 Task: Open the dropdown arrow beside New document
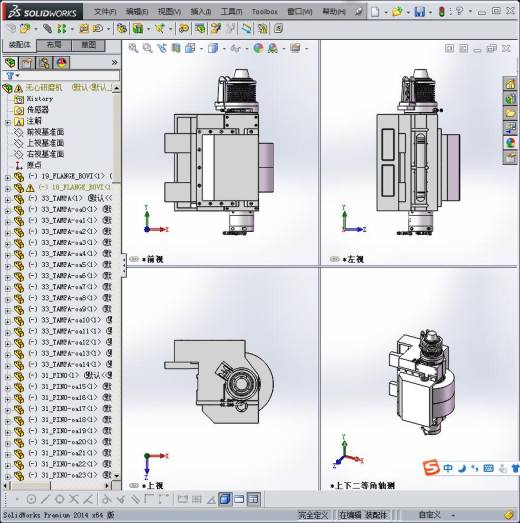(386, 13)
